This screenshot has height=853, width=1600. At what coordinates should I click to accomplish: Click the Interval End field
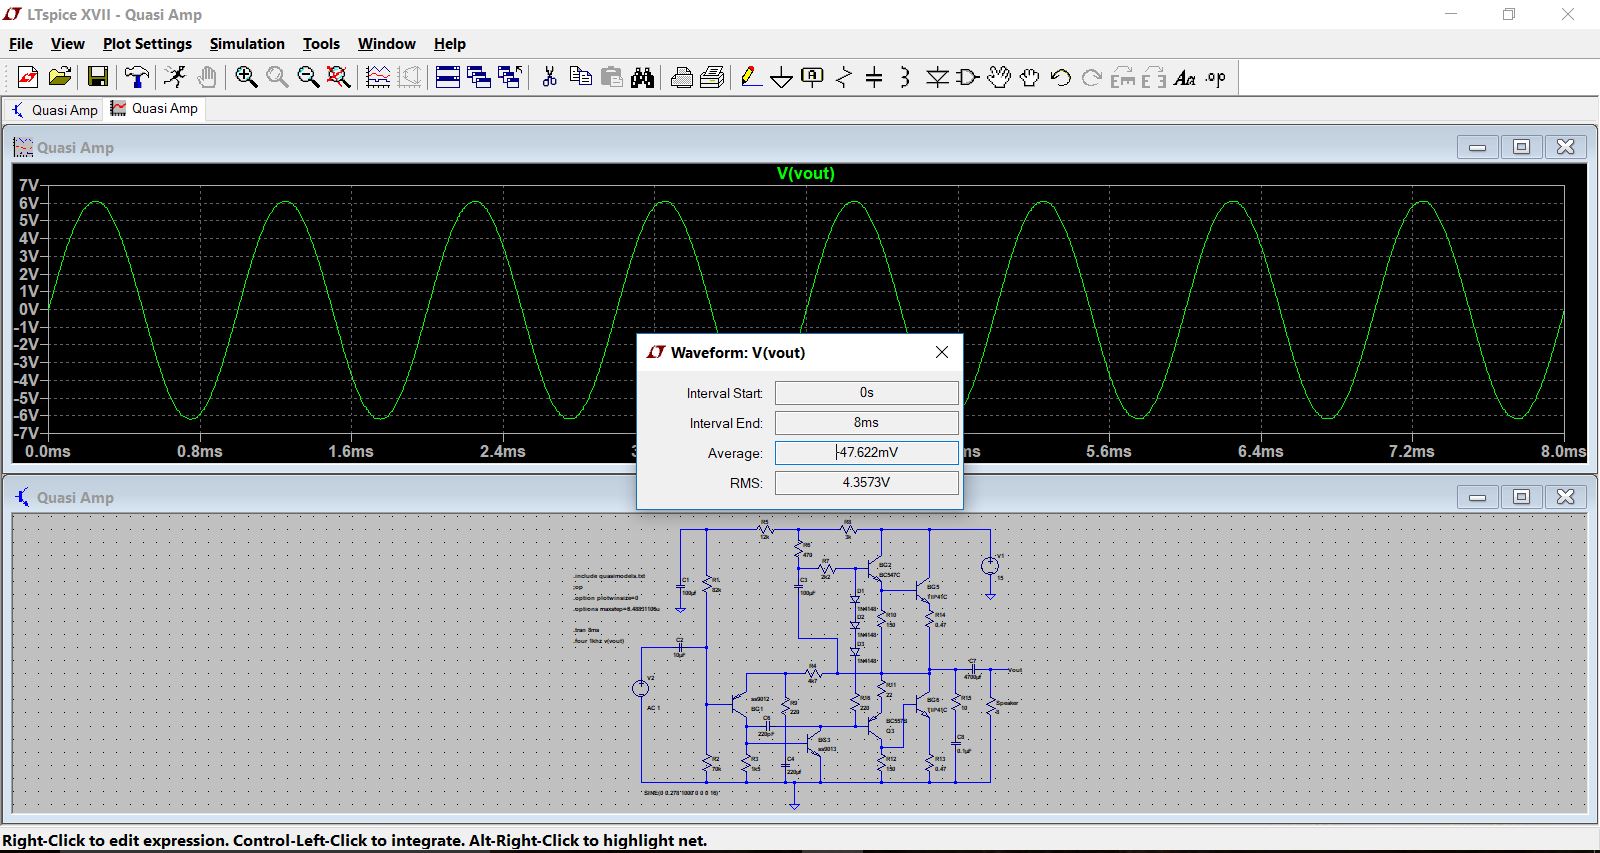pyautogui.click(x=866, y=423)
